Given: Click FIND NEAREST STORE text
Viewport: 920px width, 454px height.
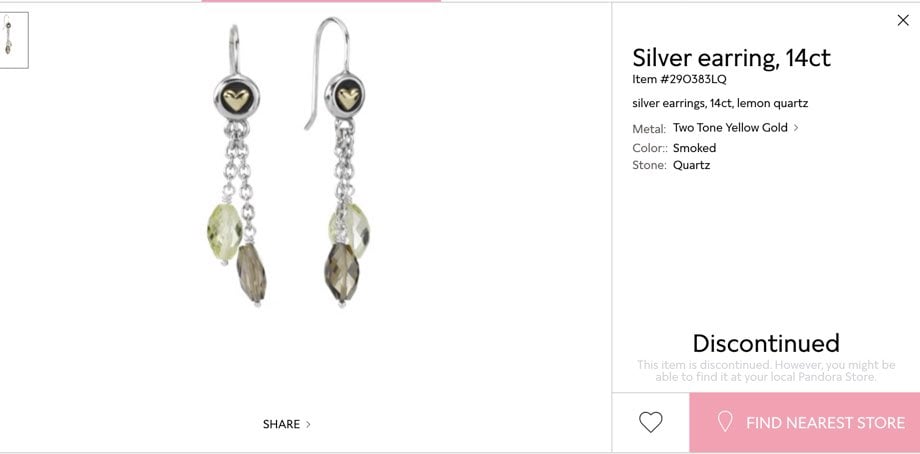Looking at the screenshot, I should pyautogui.click(x=825, y=423).
